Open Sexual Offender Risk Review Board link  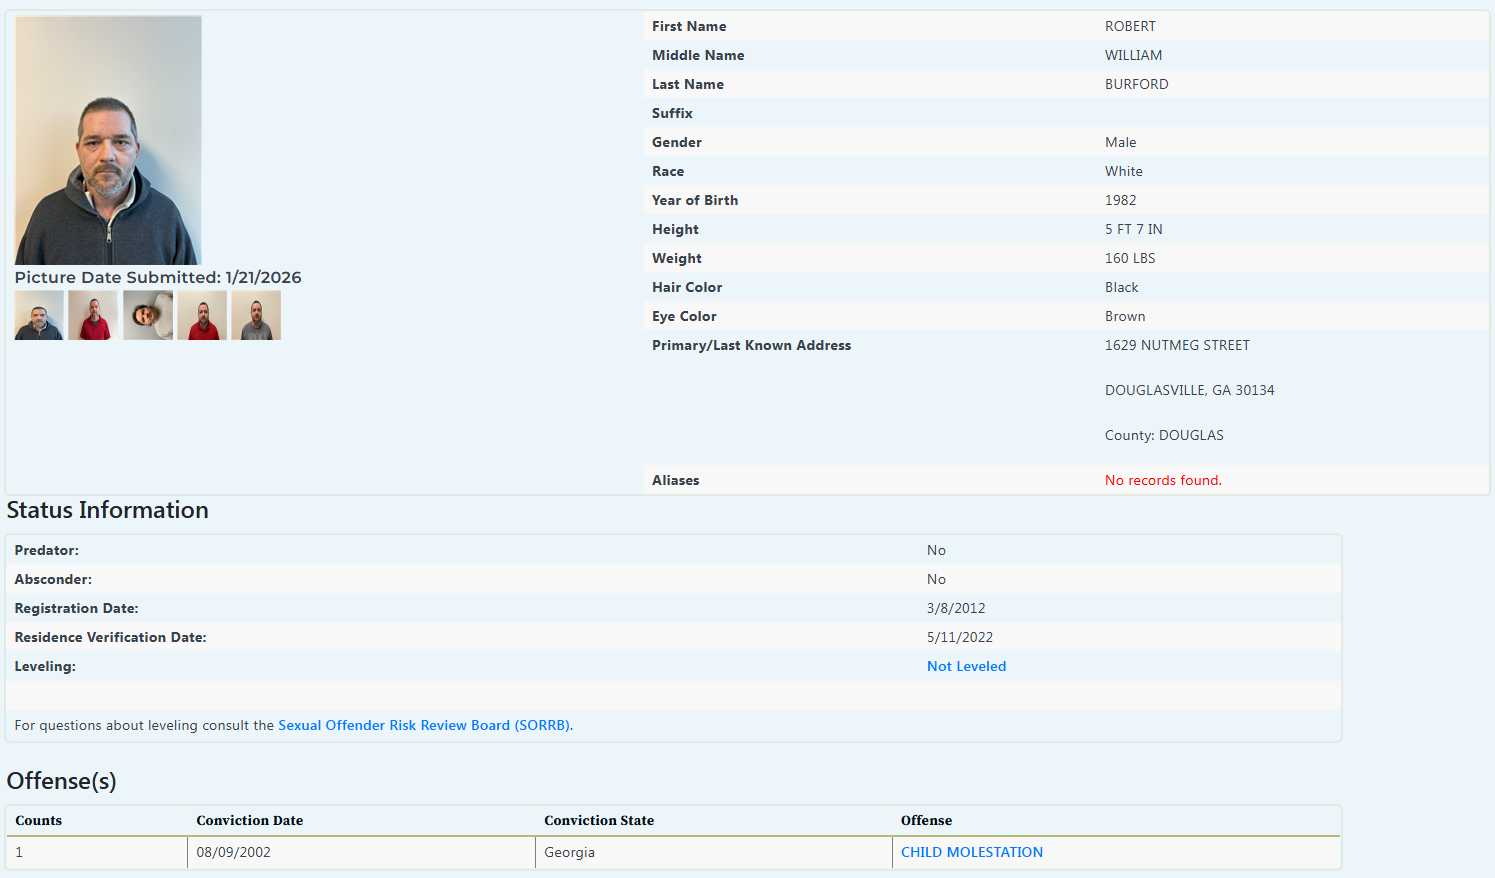coord(424,725)
